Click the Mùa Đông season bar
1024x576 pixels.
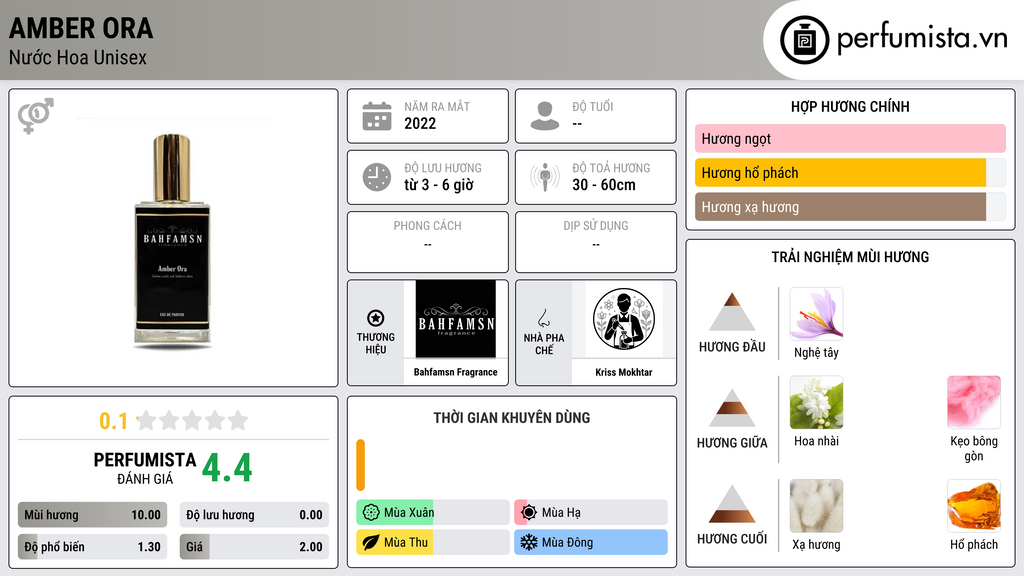point(591,543)
